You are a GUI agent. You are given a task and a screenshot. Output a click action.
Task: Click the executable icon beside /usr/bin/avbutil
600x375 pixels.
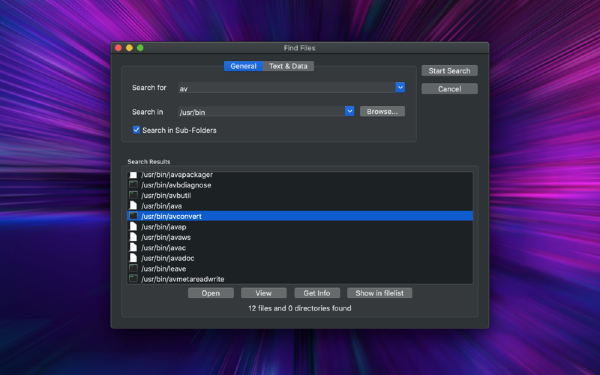[x=133, y=195]
